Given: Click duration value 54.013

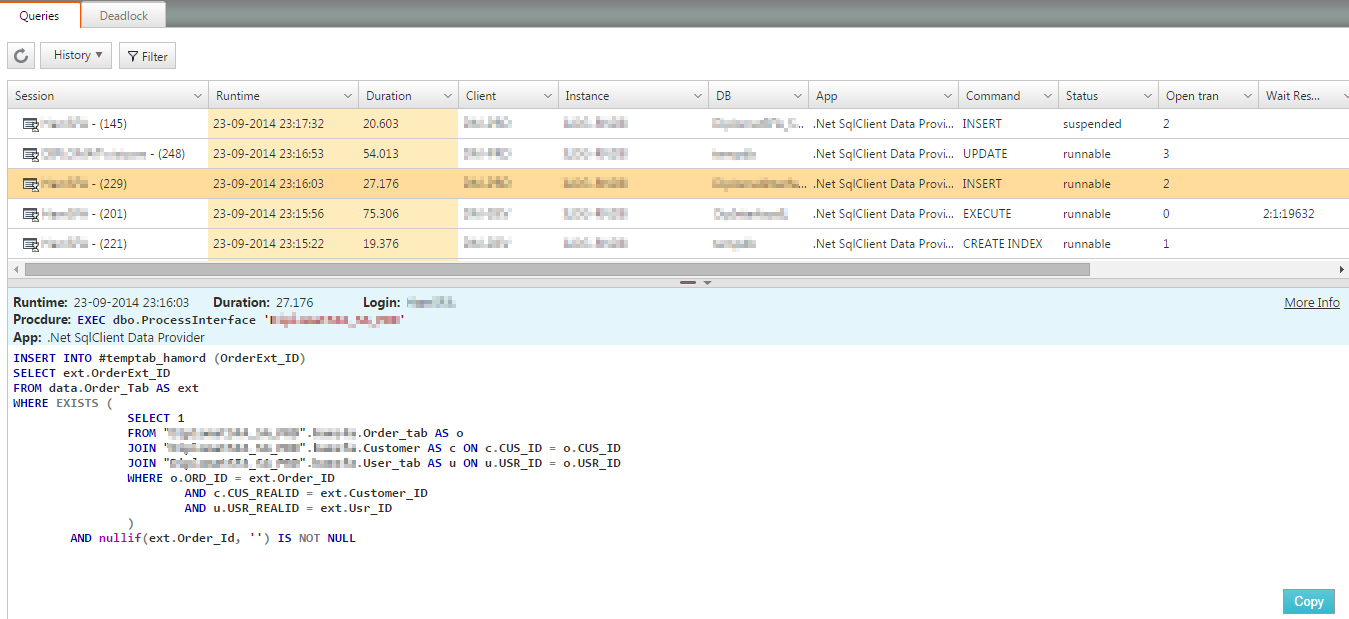Looking at the screenshot, I should click(x=381, y=154).
